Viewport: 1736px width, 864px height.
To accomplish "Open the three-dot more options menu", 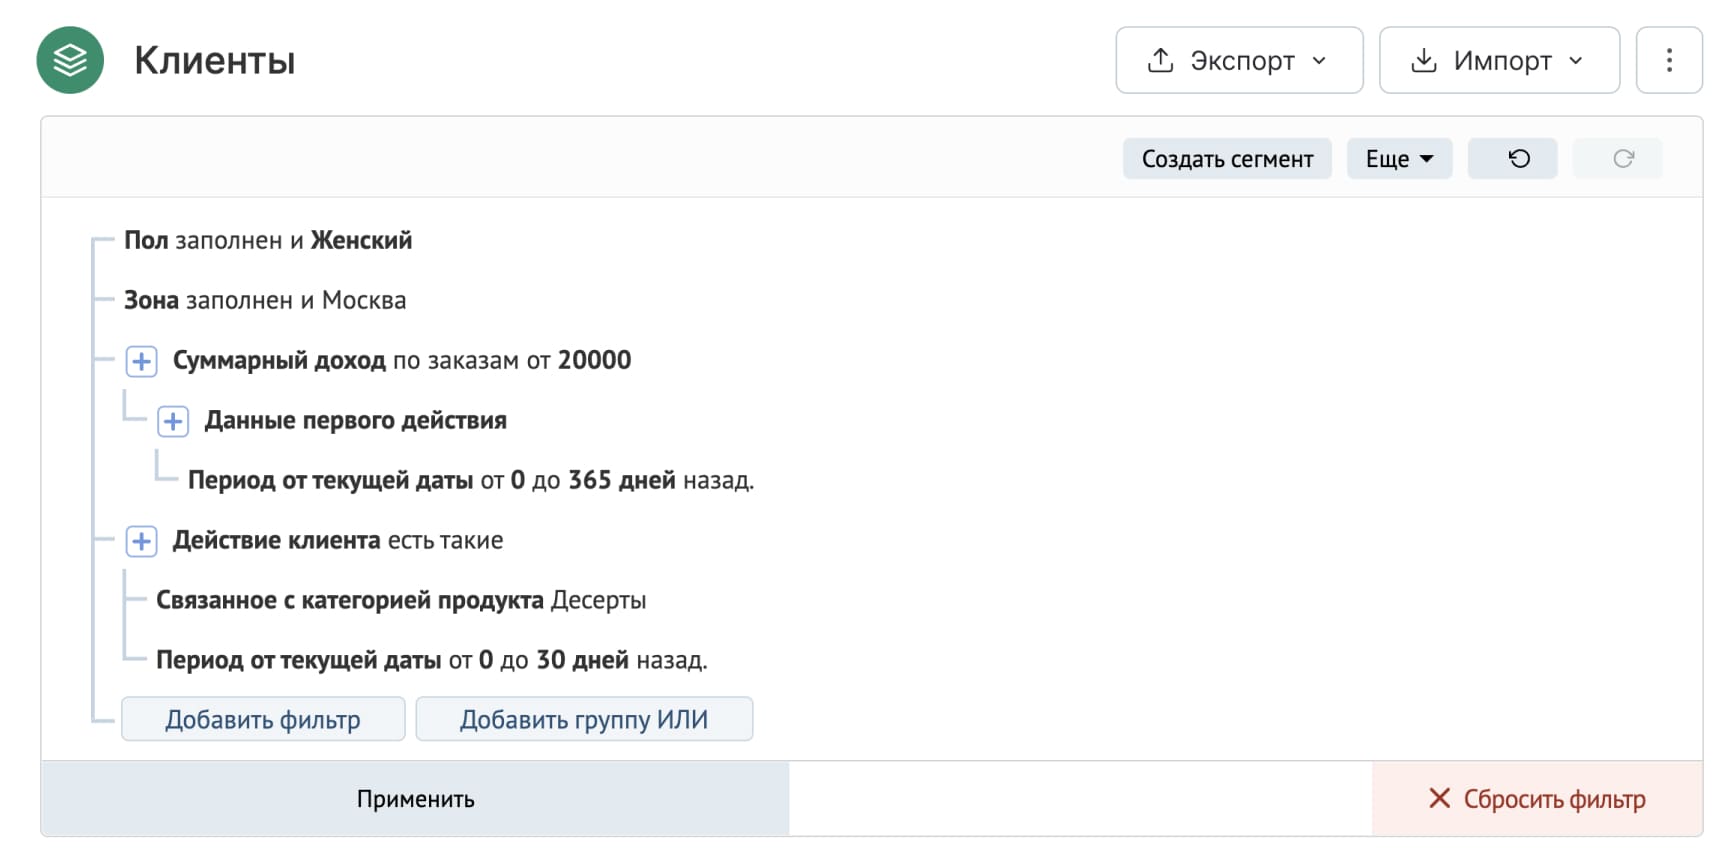I will [1668, 60].
